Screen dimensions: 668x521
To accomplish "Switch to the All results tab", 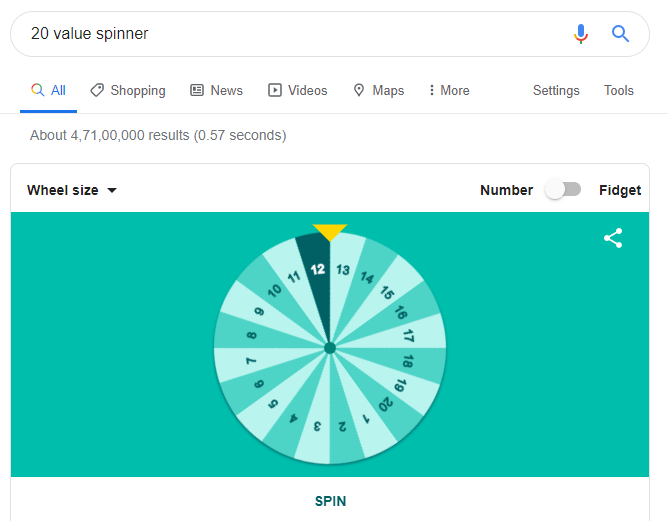I will [48, 90].
